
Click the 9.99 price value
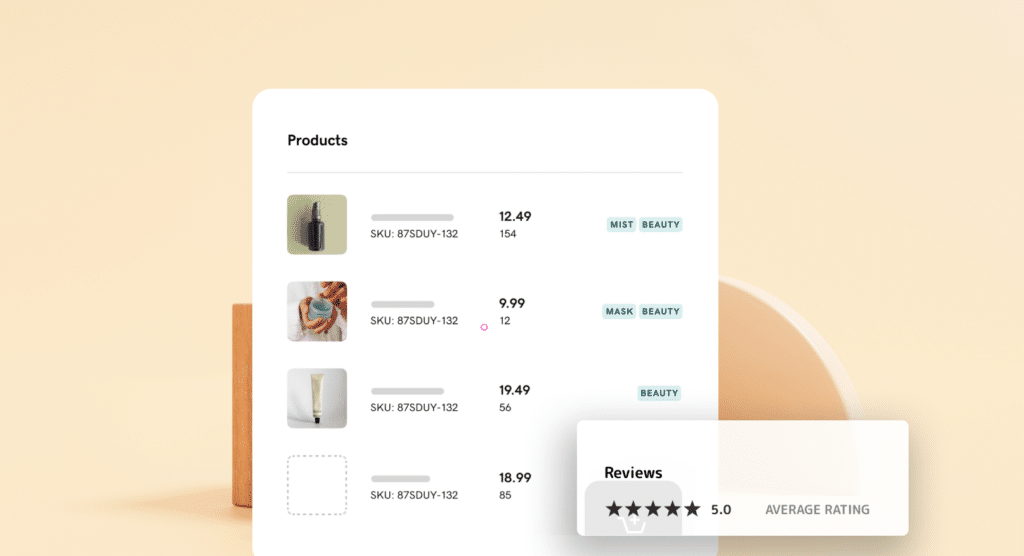coord(512,303)
